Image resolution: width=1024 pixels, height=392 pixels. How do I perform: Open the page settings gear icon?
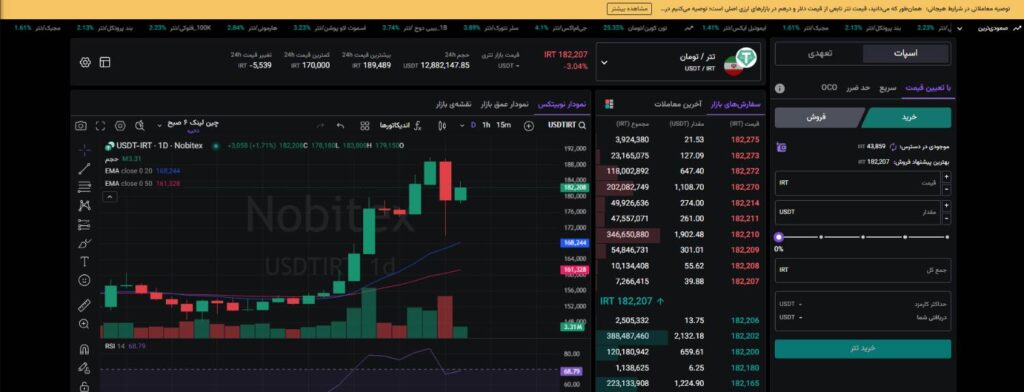(x=85, y=62)
